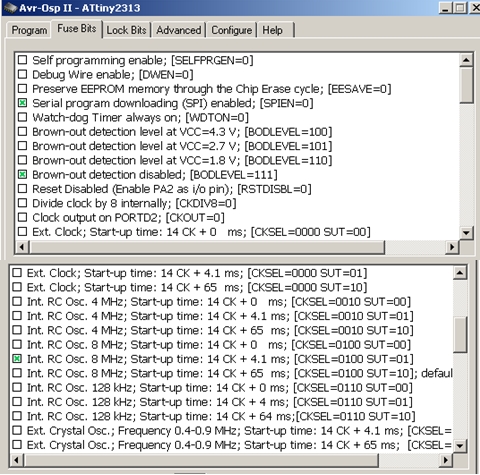The image size is (480, 475).
Task: Switch to the Program tab
Action: pyautogui.click(x=29, y=30)
